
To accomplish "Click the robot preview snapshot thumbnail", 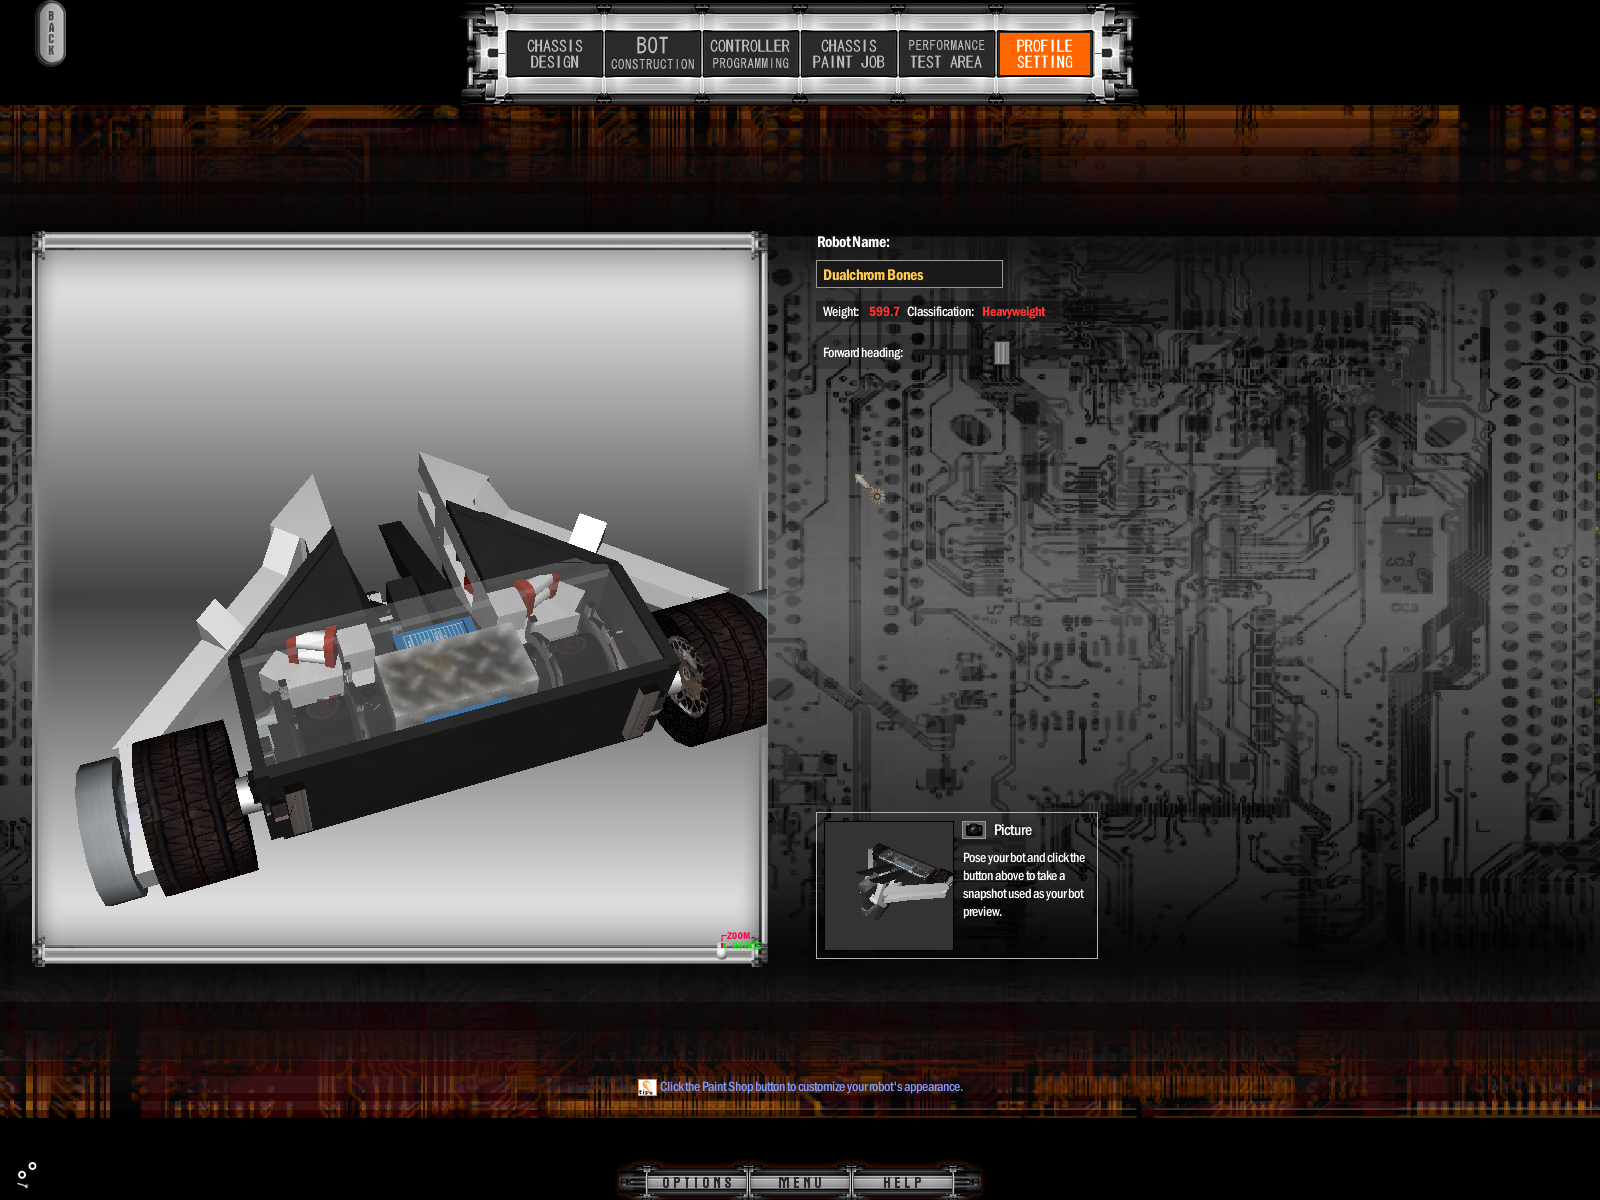I will tap(889, 885).
